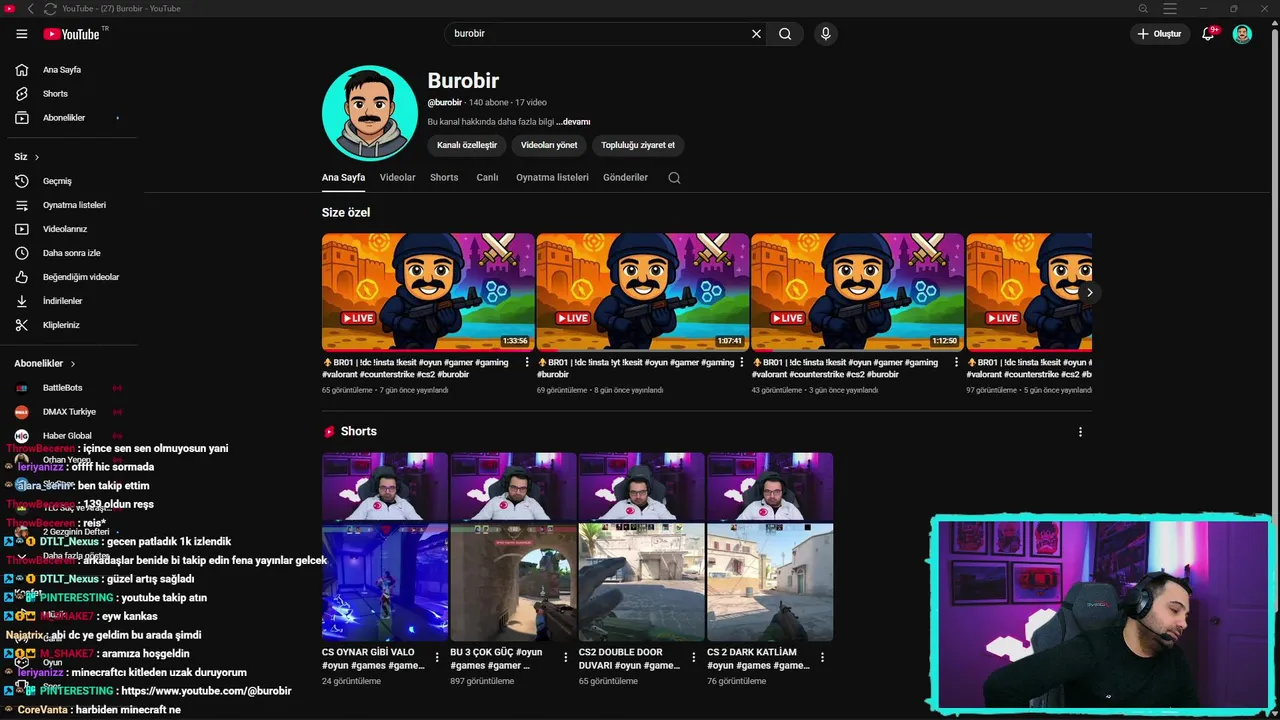The height and width of the screenshot is (720, 1280).
Task: Open the Oluştur create button
Action: 1160,34
